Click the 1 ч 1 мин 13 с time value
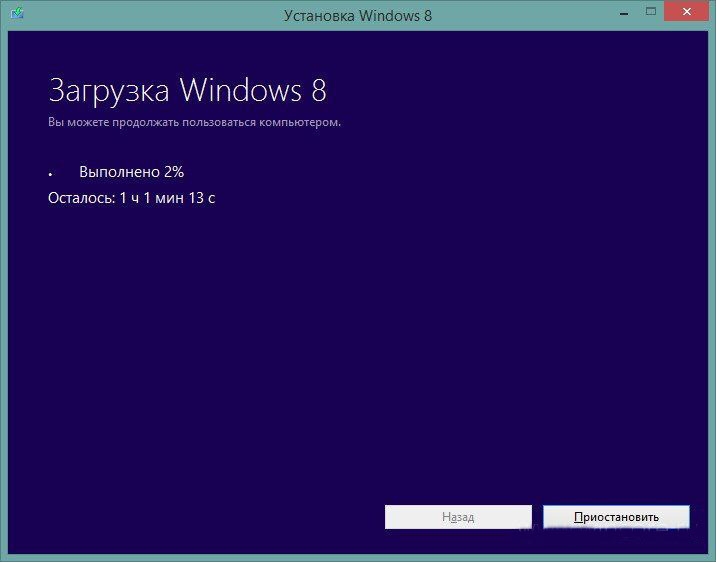 click(x=167, y=198)
